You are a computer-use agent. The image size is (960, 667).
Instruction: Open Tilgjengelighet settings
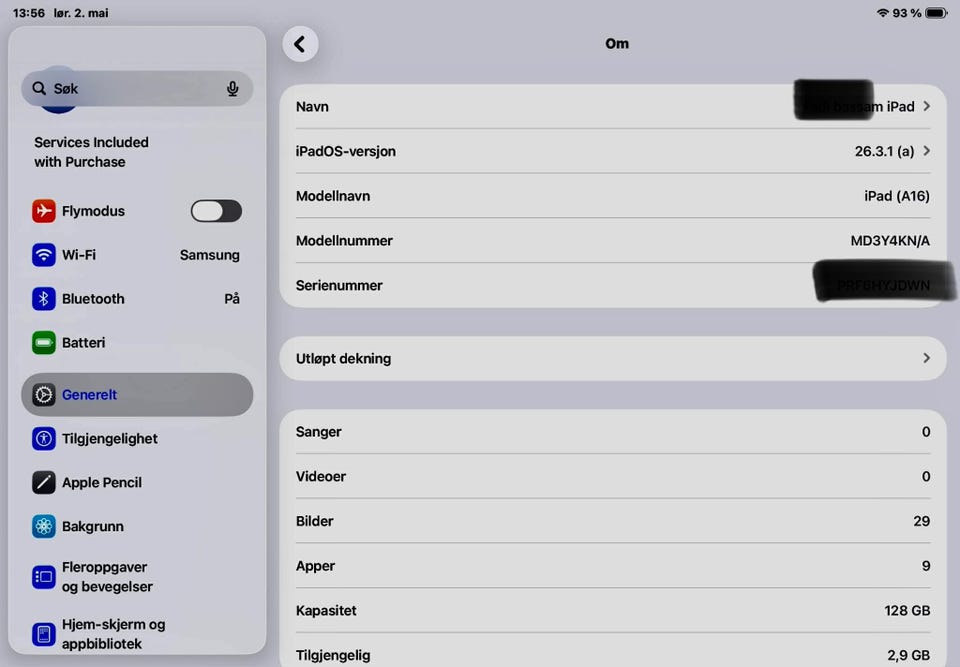coord(137,439)
